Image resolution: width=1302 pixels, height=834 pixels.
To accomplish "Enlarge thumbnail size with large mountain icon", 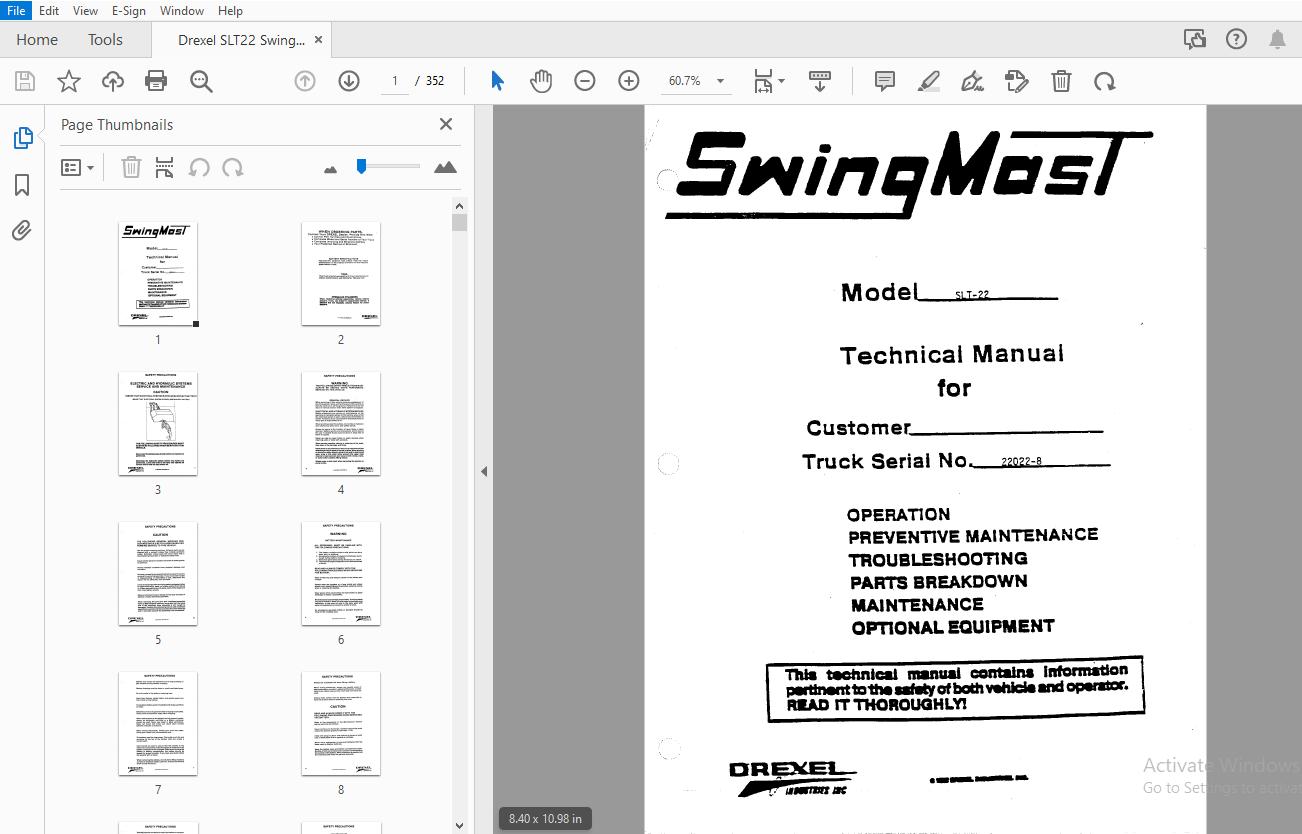I will click(445, 167).
